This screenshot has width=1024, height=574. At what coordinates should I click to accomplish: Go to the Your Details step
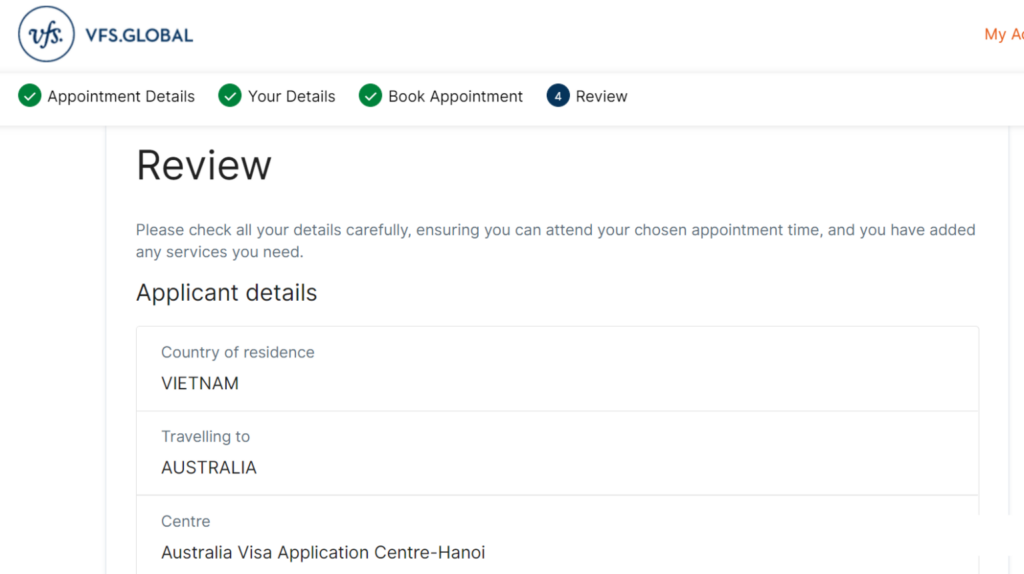(291, 97)
